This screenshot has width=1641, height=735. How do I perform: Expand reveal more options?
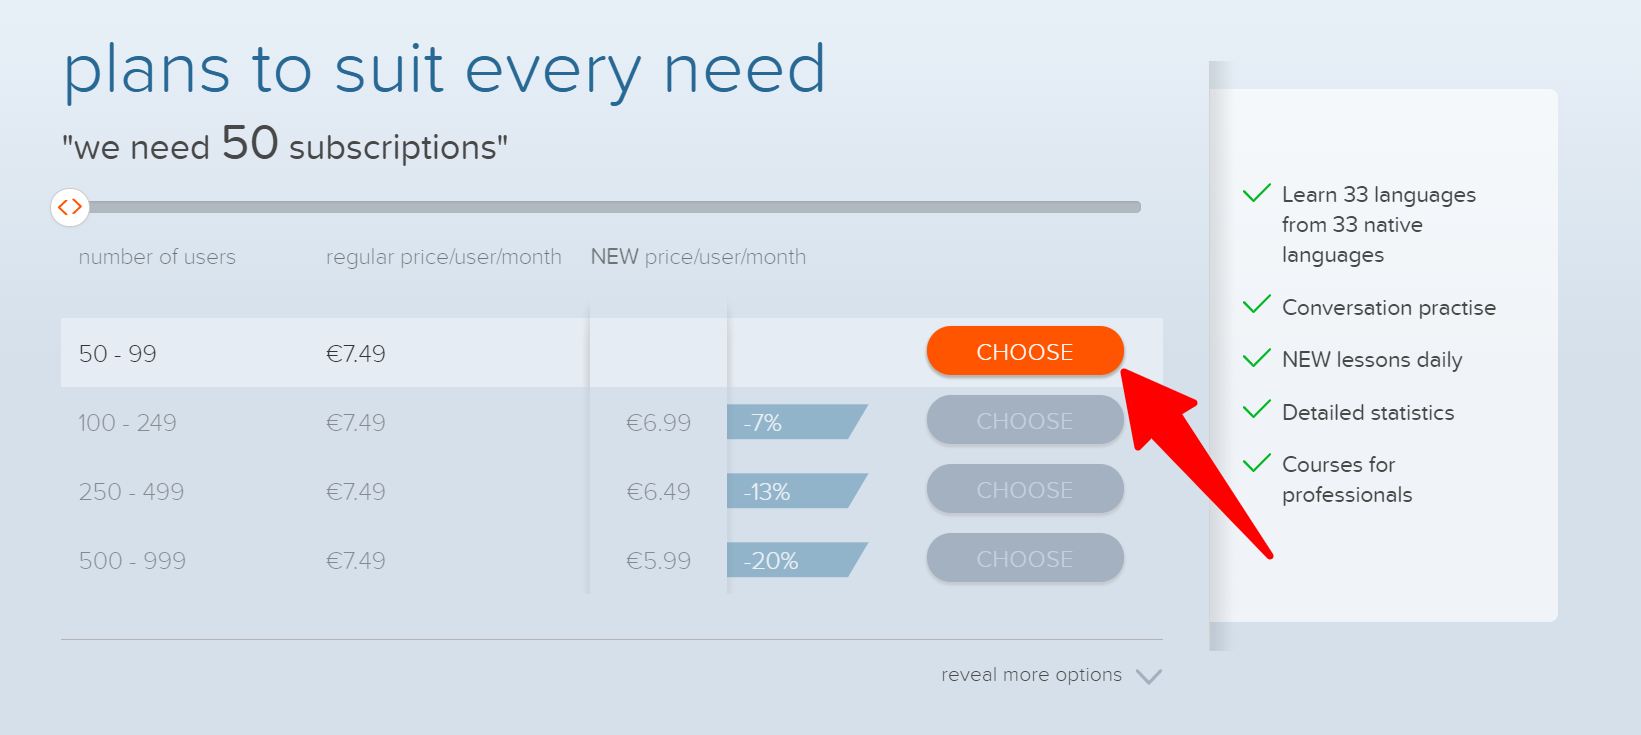[x=1030, y=674]
